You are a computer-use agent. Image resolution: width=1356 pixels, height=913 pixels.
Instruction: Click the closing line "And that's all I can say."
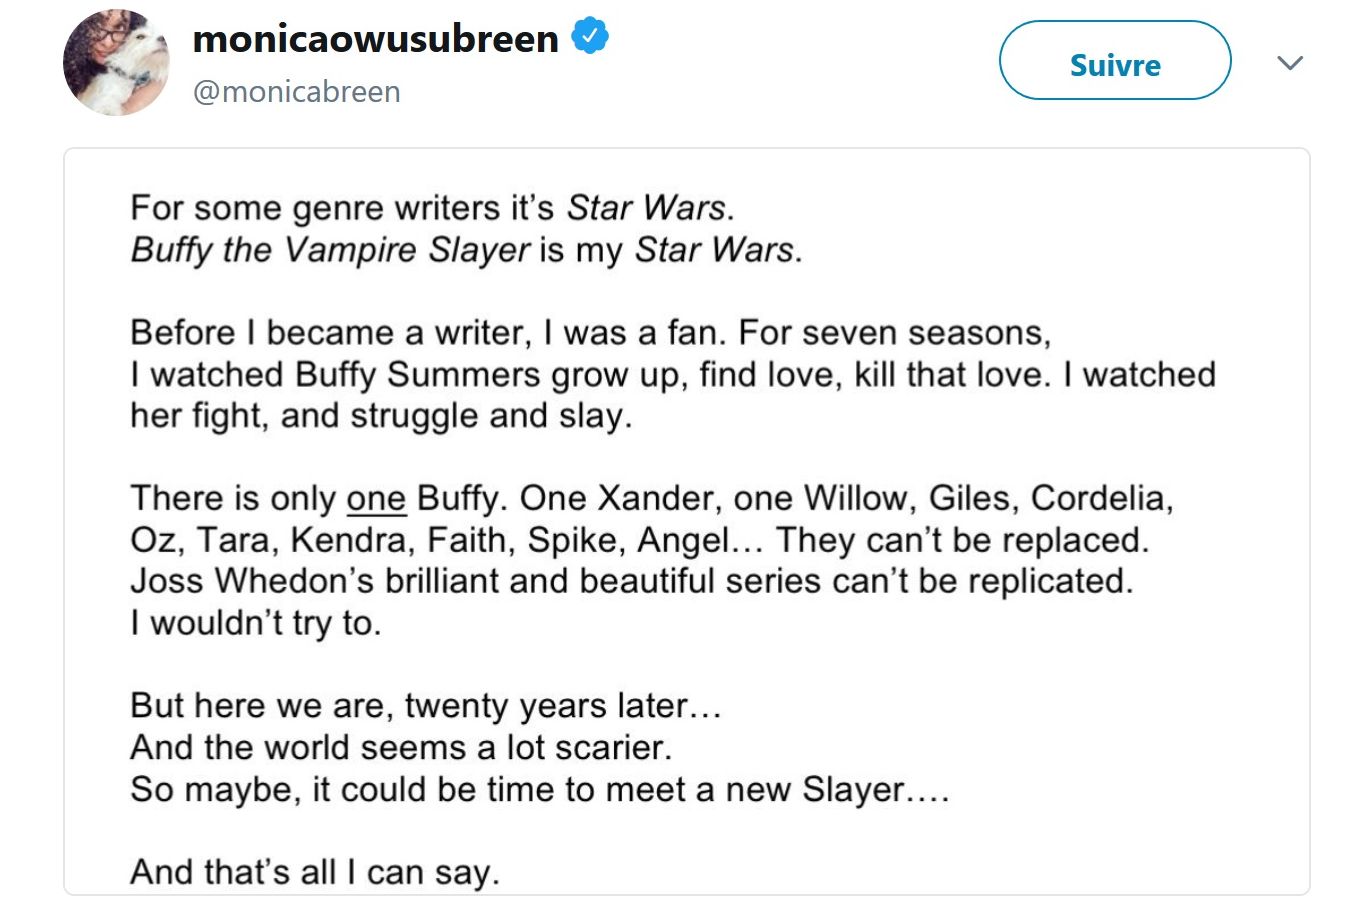pyautogui.click(x=315, y=872)
